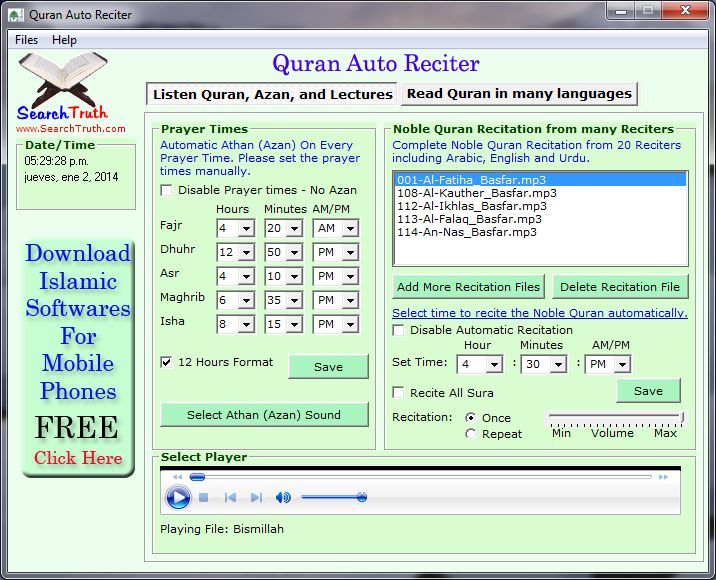The image size is (716, 580).
Task: Click the Download Islamic Softwares banner
Action: pyautogui.click(x=78, y=359)
